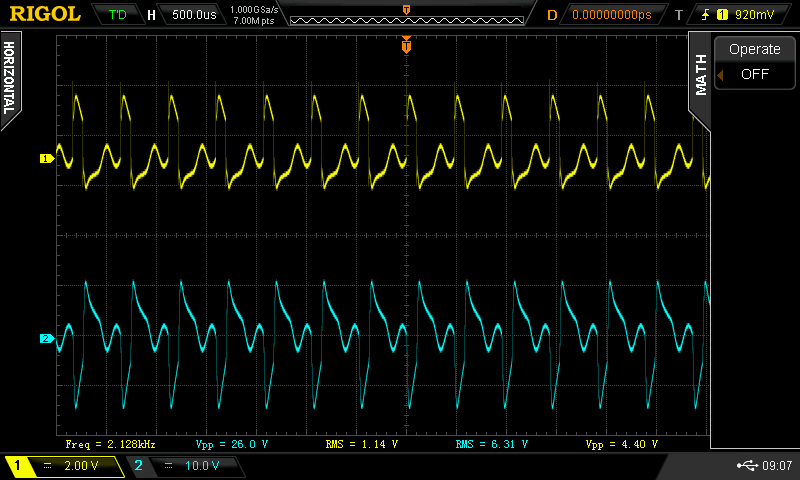
Task: Click the RMS = 6.31 V measurement
Action: (x=492, y=444)
